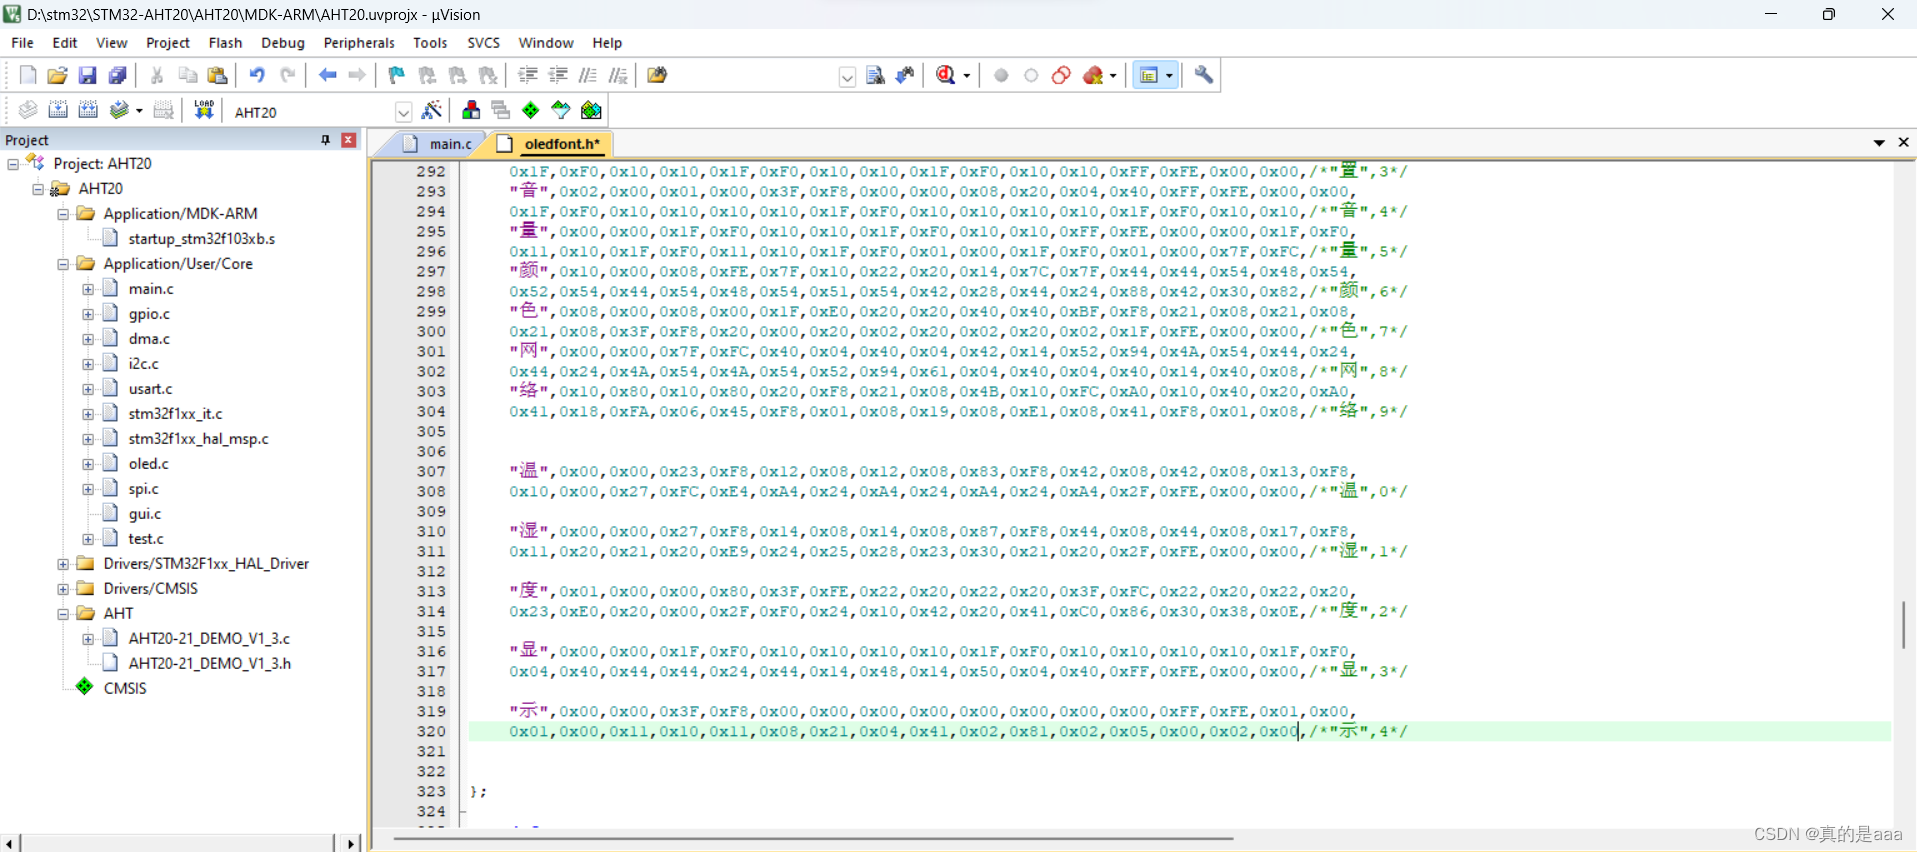
Task: Open the Pack Installer icon
Action: pyautogui.click(x=591, y=110)
